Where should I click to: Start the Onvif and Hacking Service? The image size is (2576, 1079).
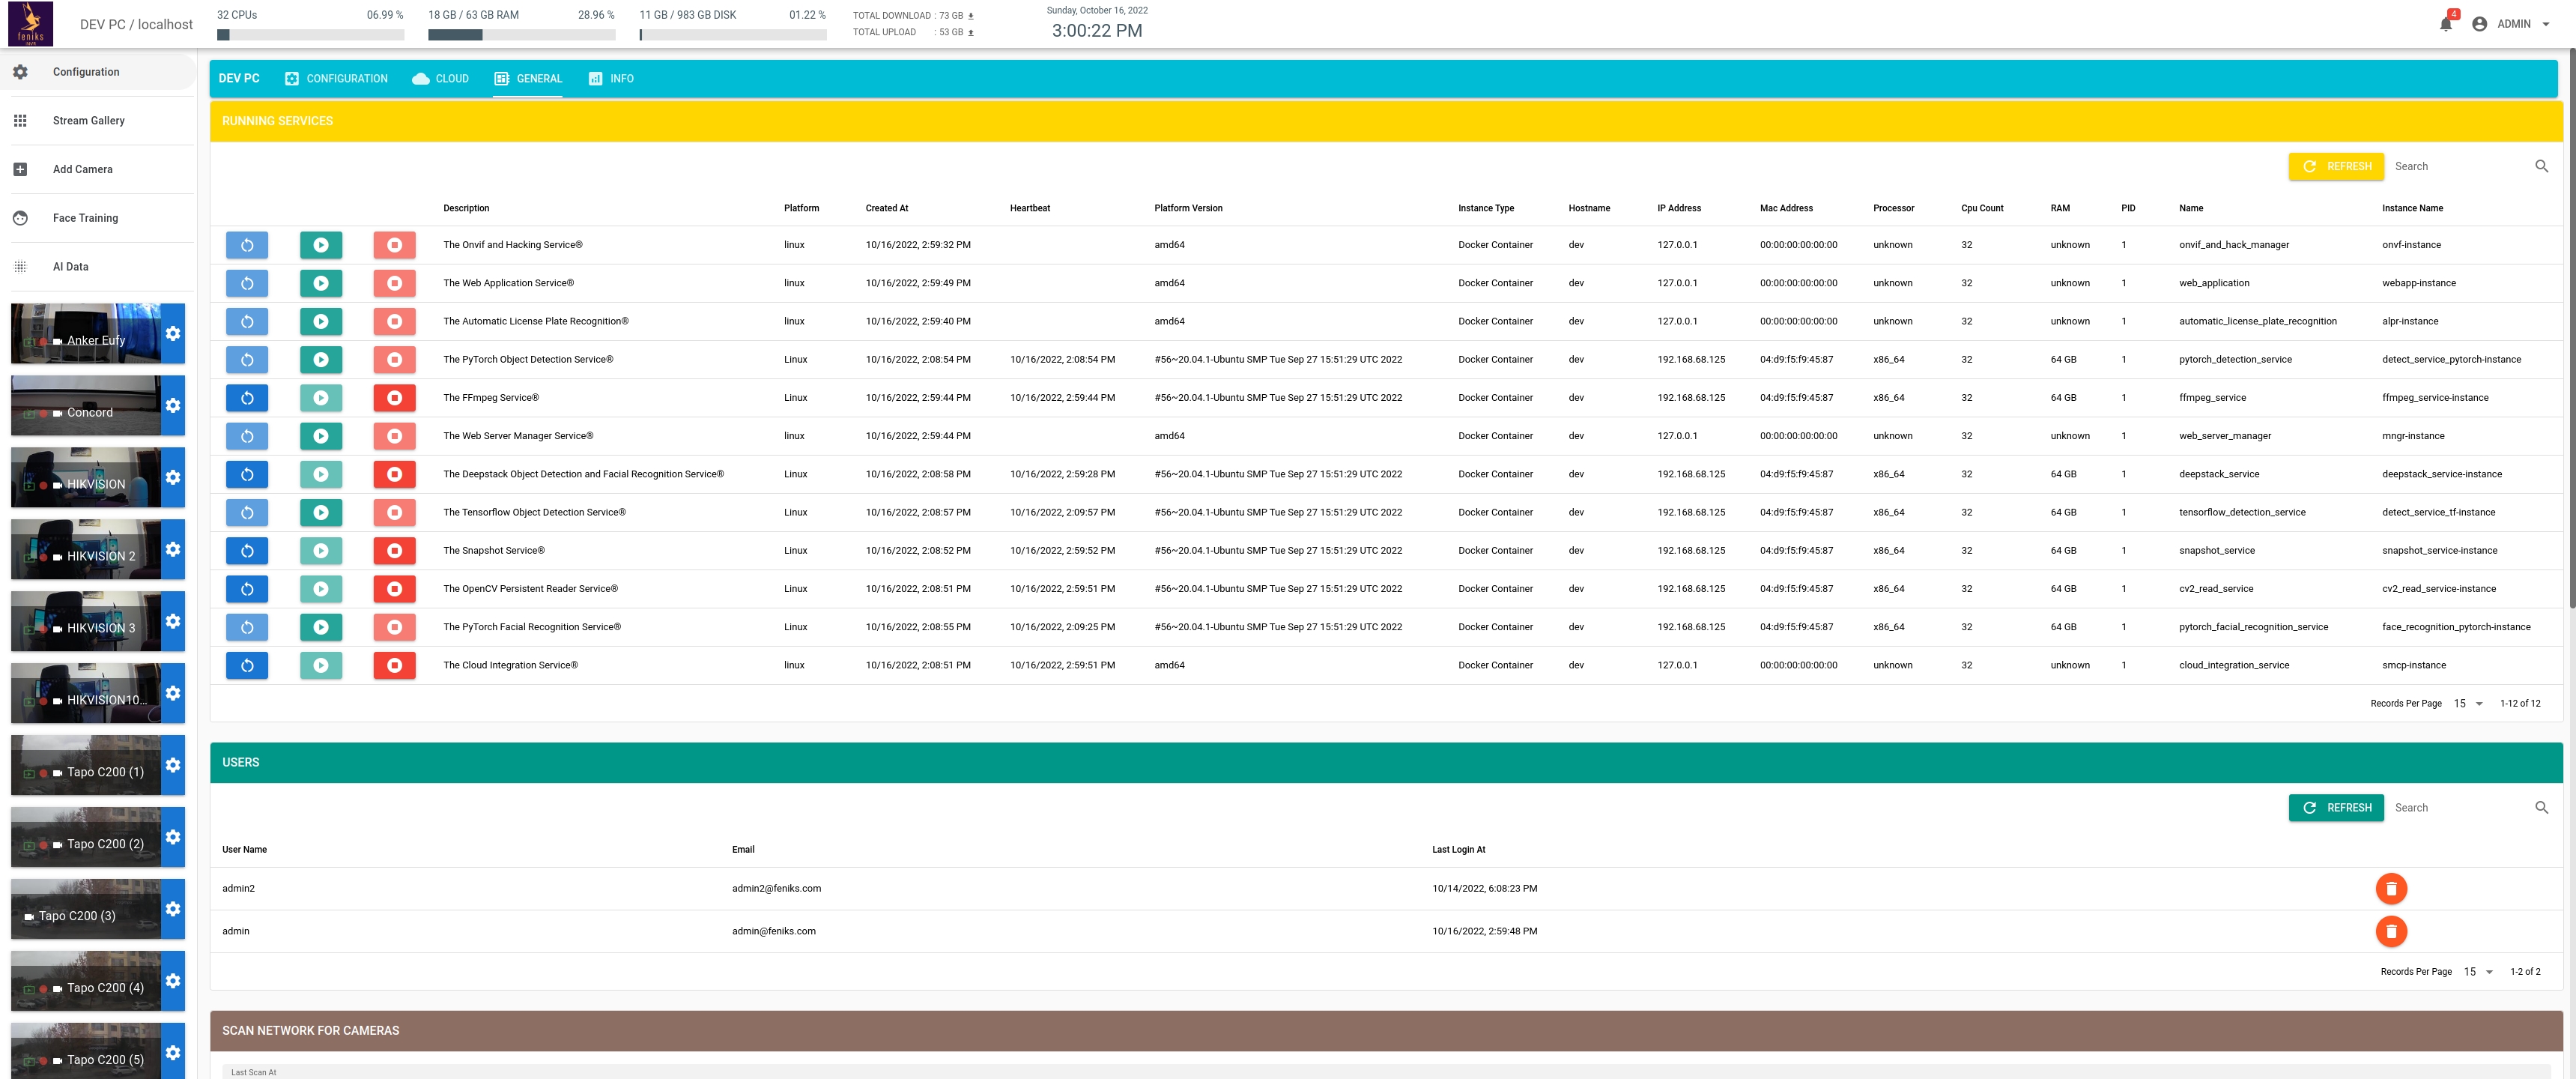pos(320,245)
